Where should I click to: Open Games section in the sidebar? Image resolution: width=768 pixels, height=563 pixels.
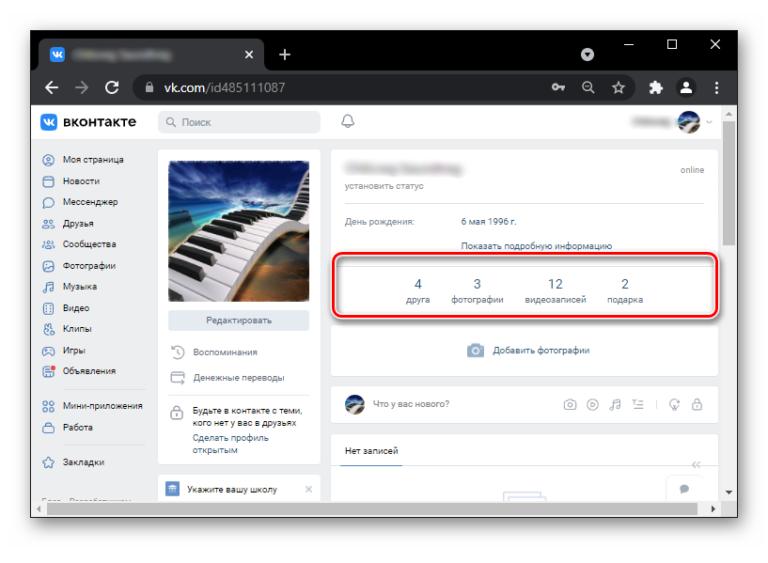[74, 350]
